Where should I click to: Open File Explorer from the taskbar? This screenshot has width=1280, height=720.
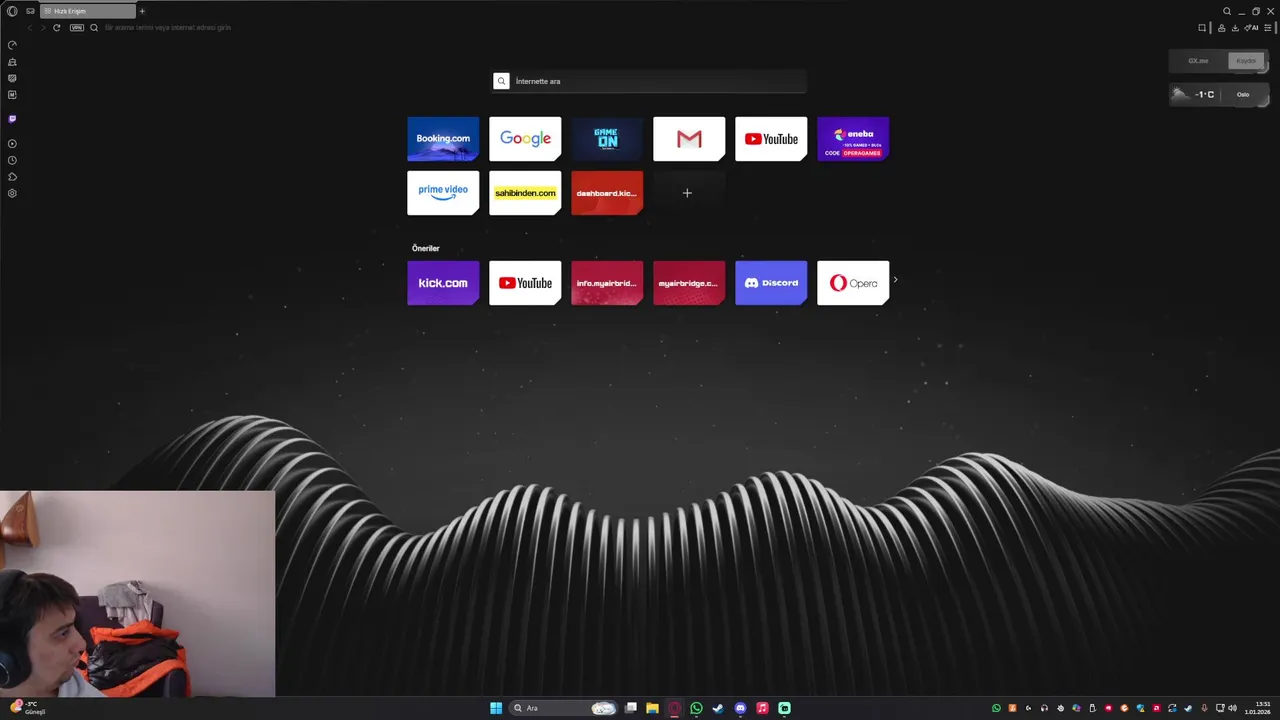[x=652, y=708]
